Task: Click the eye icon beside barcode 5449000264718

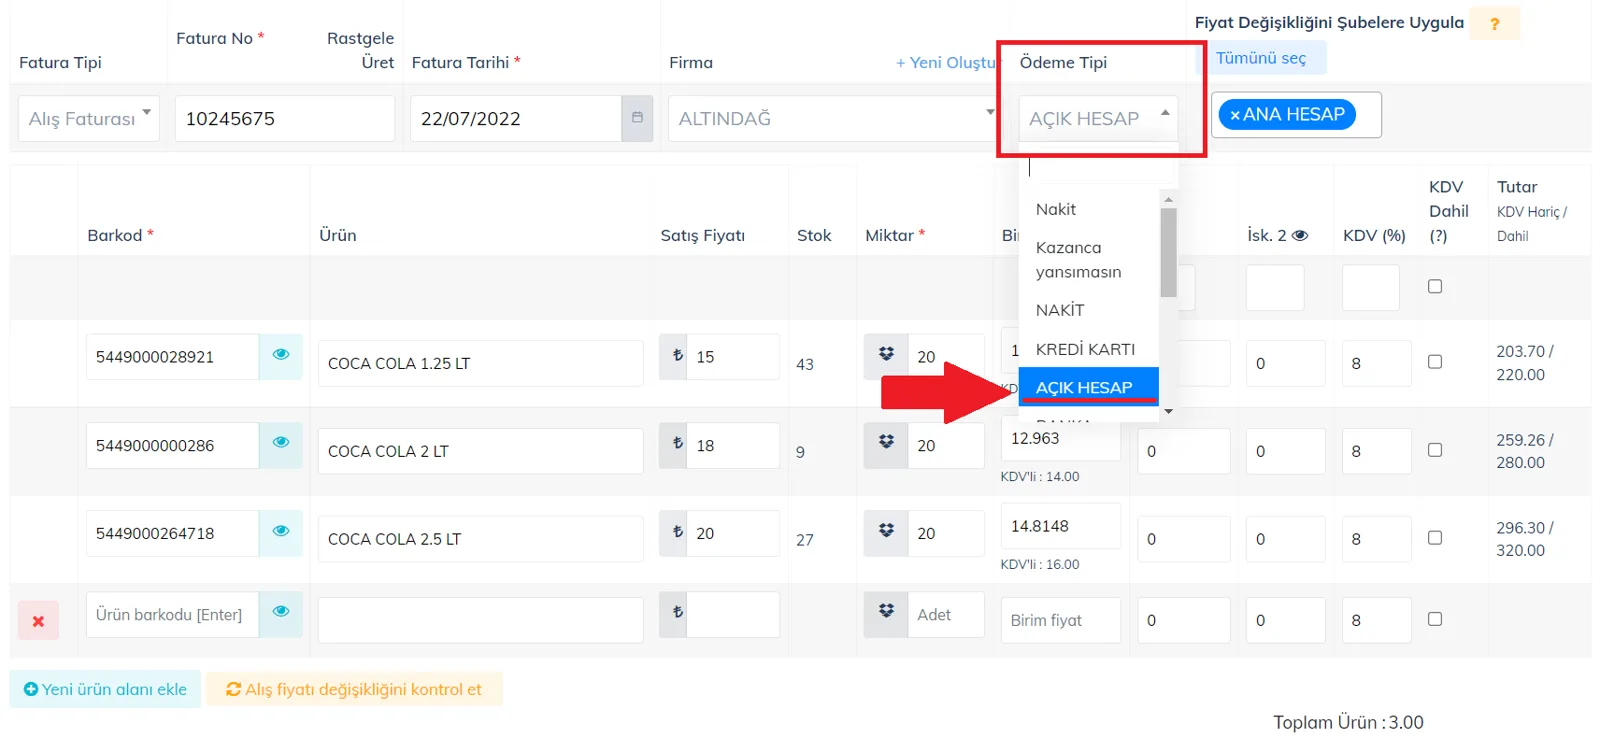Action: click(281, 531)
